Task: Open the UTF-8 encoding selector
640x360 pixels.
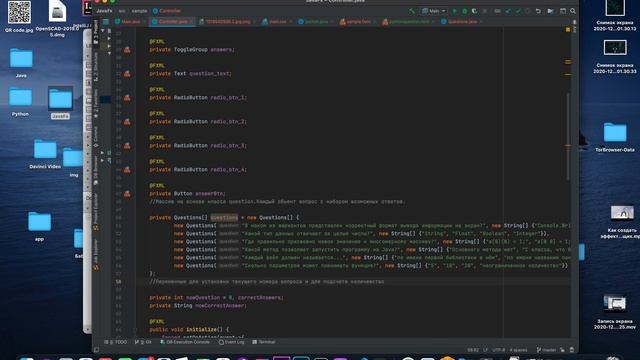Action: pyautogui.click(x=498, y=350)
